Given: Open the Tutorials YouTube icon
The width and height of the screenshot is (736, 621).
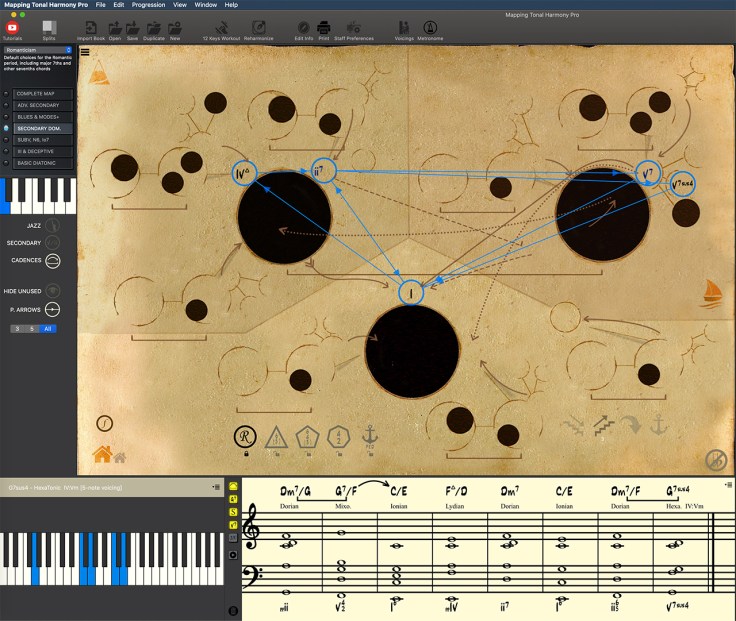Looking at the screenshot, I should pos(12,27).
